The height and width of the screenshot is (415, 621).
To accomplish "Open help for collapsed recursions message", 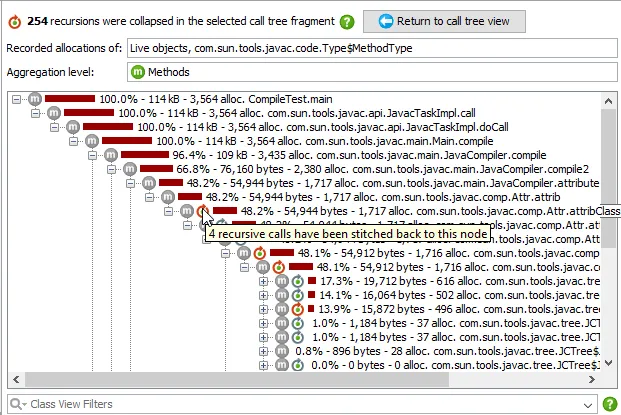I will [347, 22].
